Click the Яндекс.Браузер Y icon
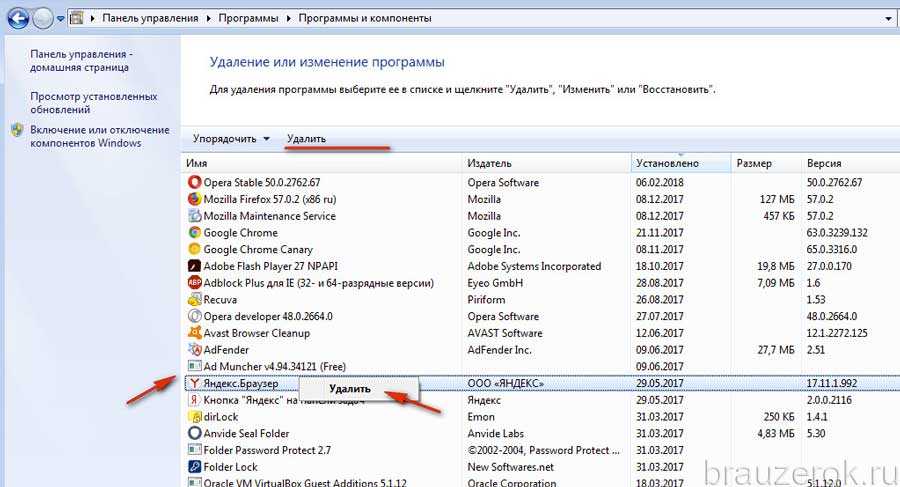Image resolution: width=900 pixels, height=487 pixels. pyautogui.click(x=195, y=383)
